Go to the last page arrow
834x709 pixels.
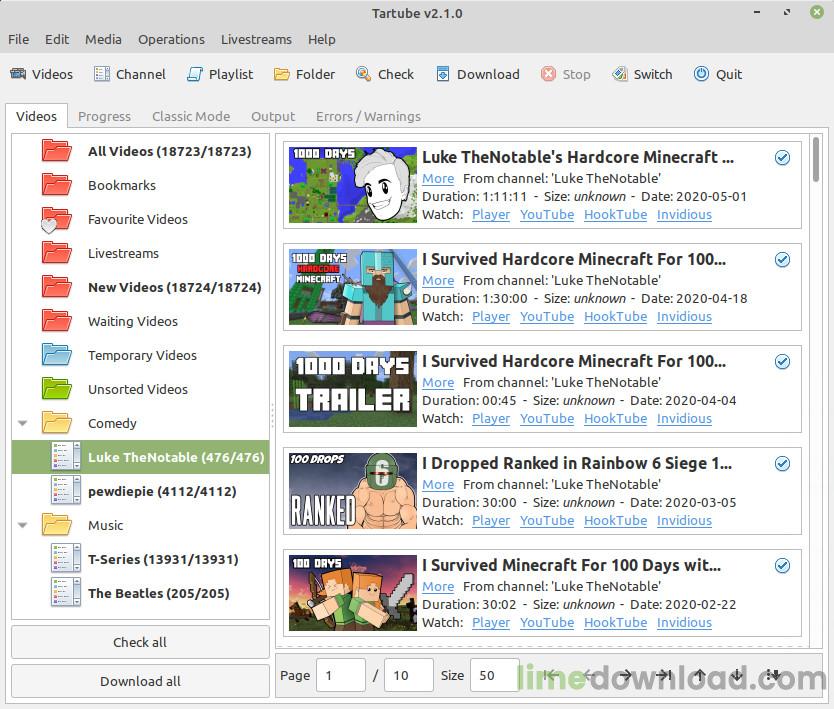663,675
